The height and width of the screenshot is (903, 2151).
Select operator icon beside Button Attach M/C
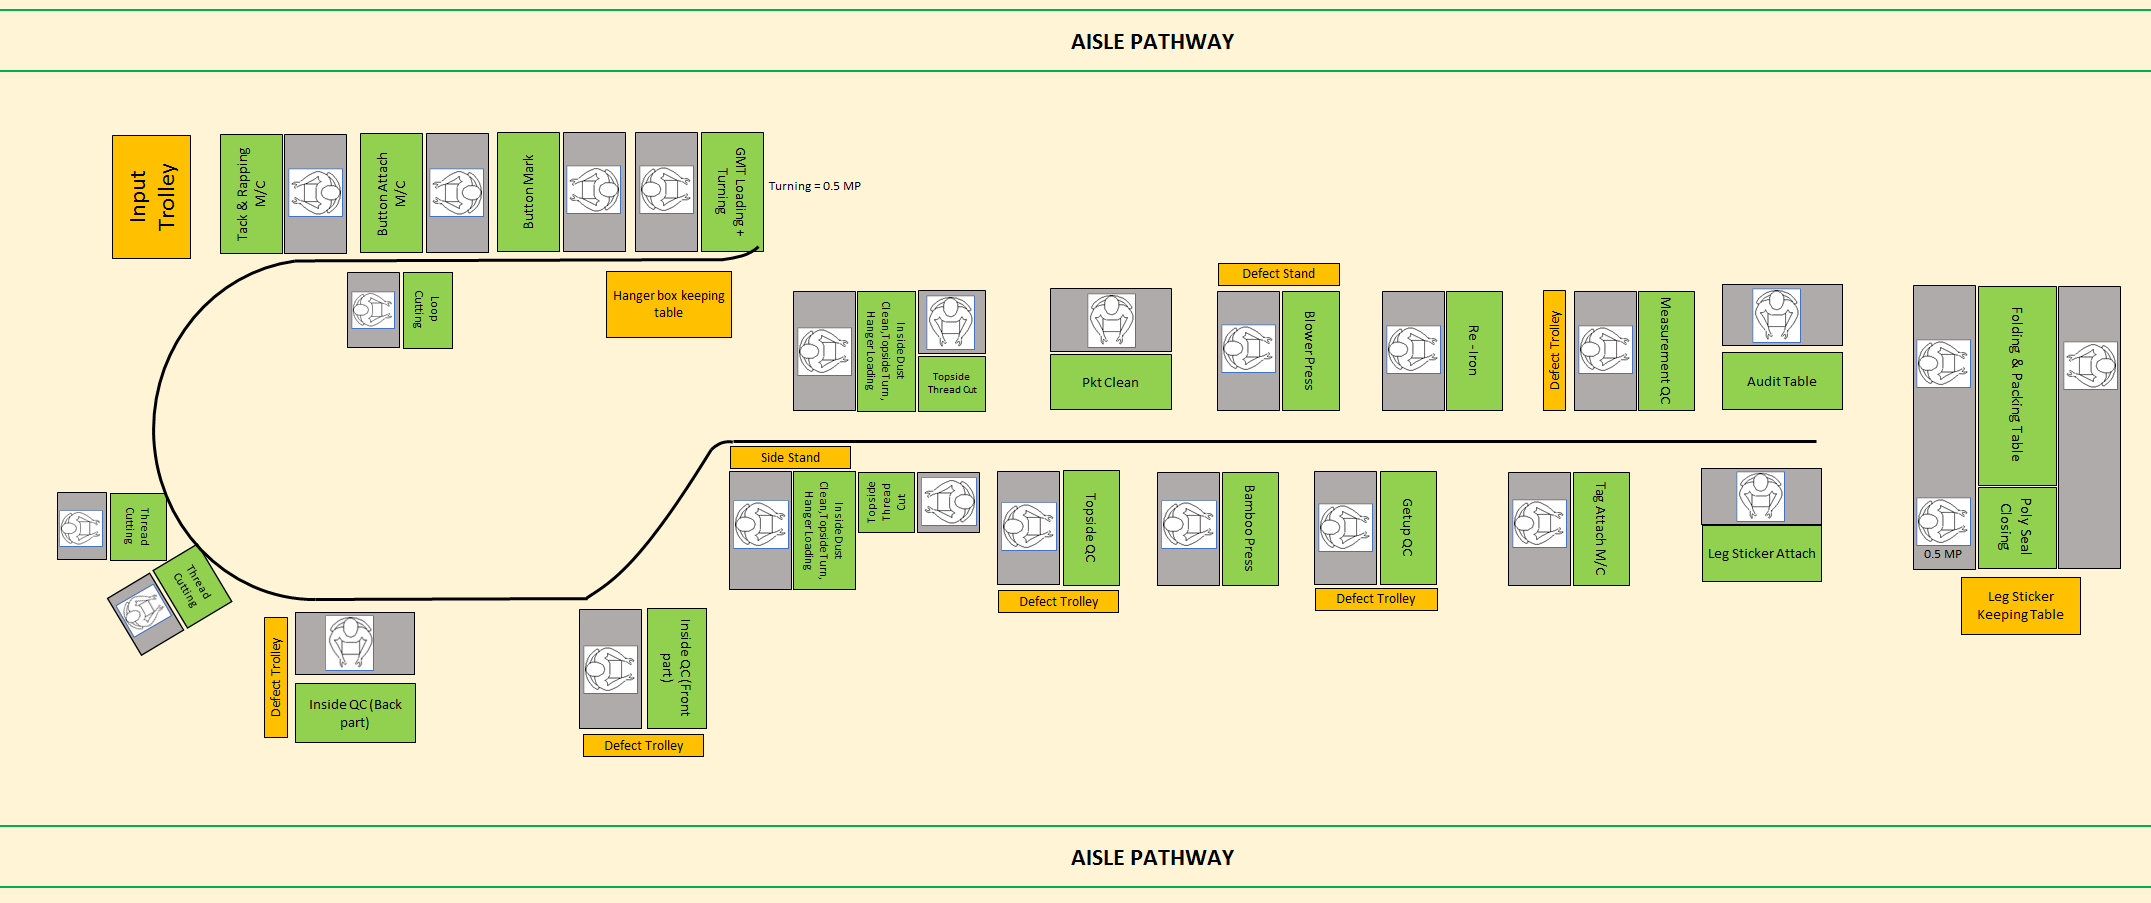(x=457, y=192)
